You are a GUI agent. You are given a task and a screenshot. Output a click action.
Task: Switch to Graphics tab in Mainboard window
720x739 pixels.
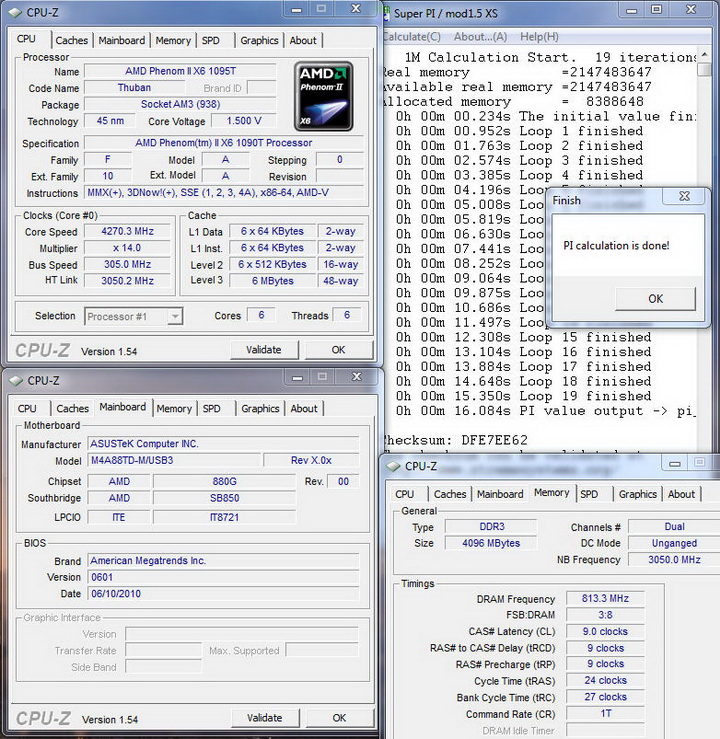click(260, 409)
